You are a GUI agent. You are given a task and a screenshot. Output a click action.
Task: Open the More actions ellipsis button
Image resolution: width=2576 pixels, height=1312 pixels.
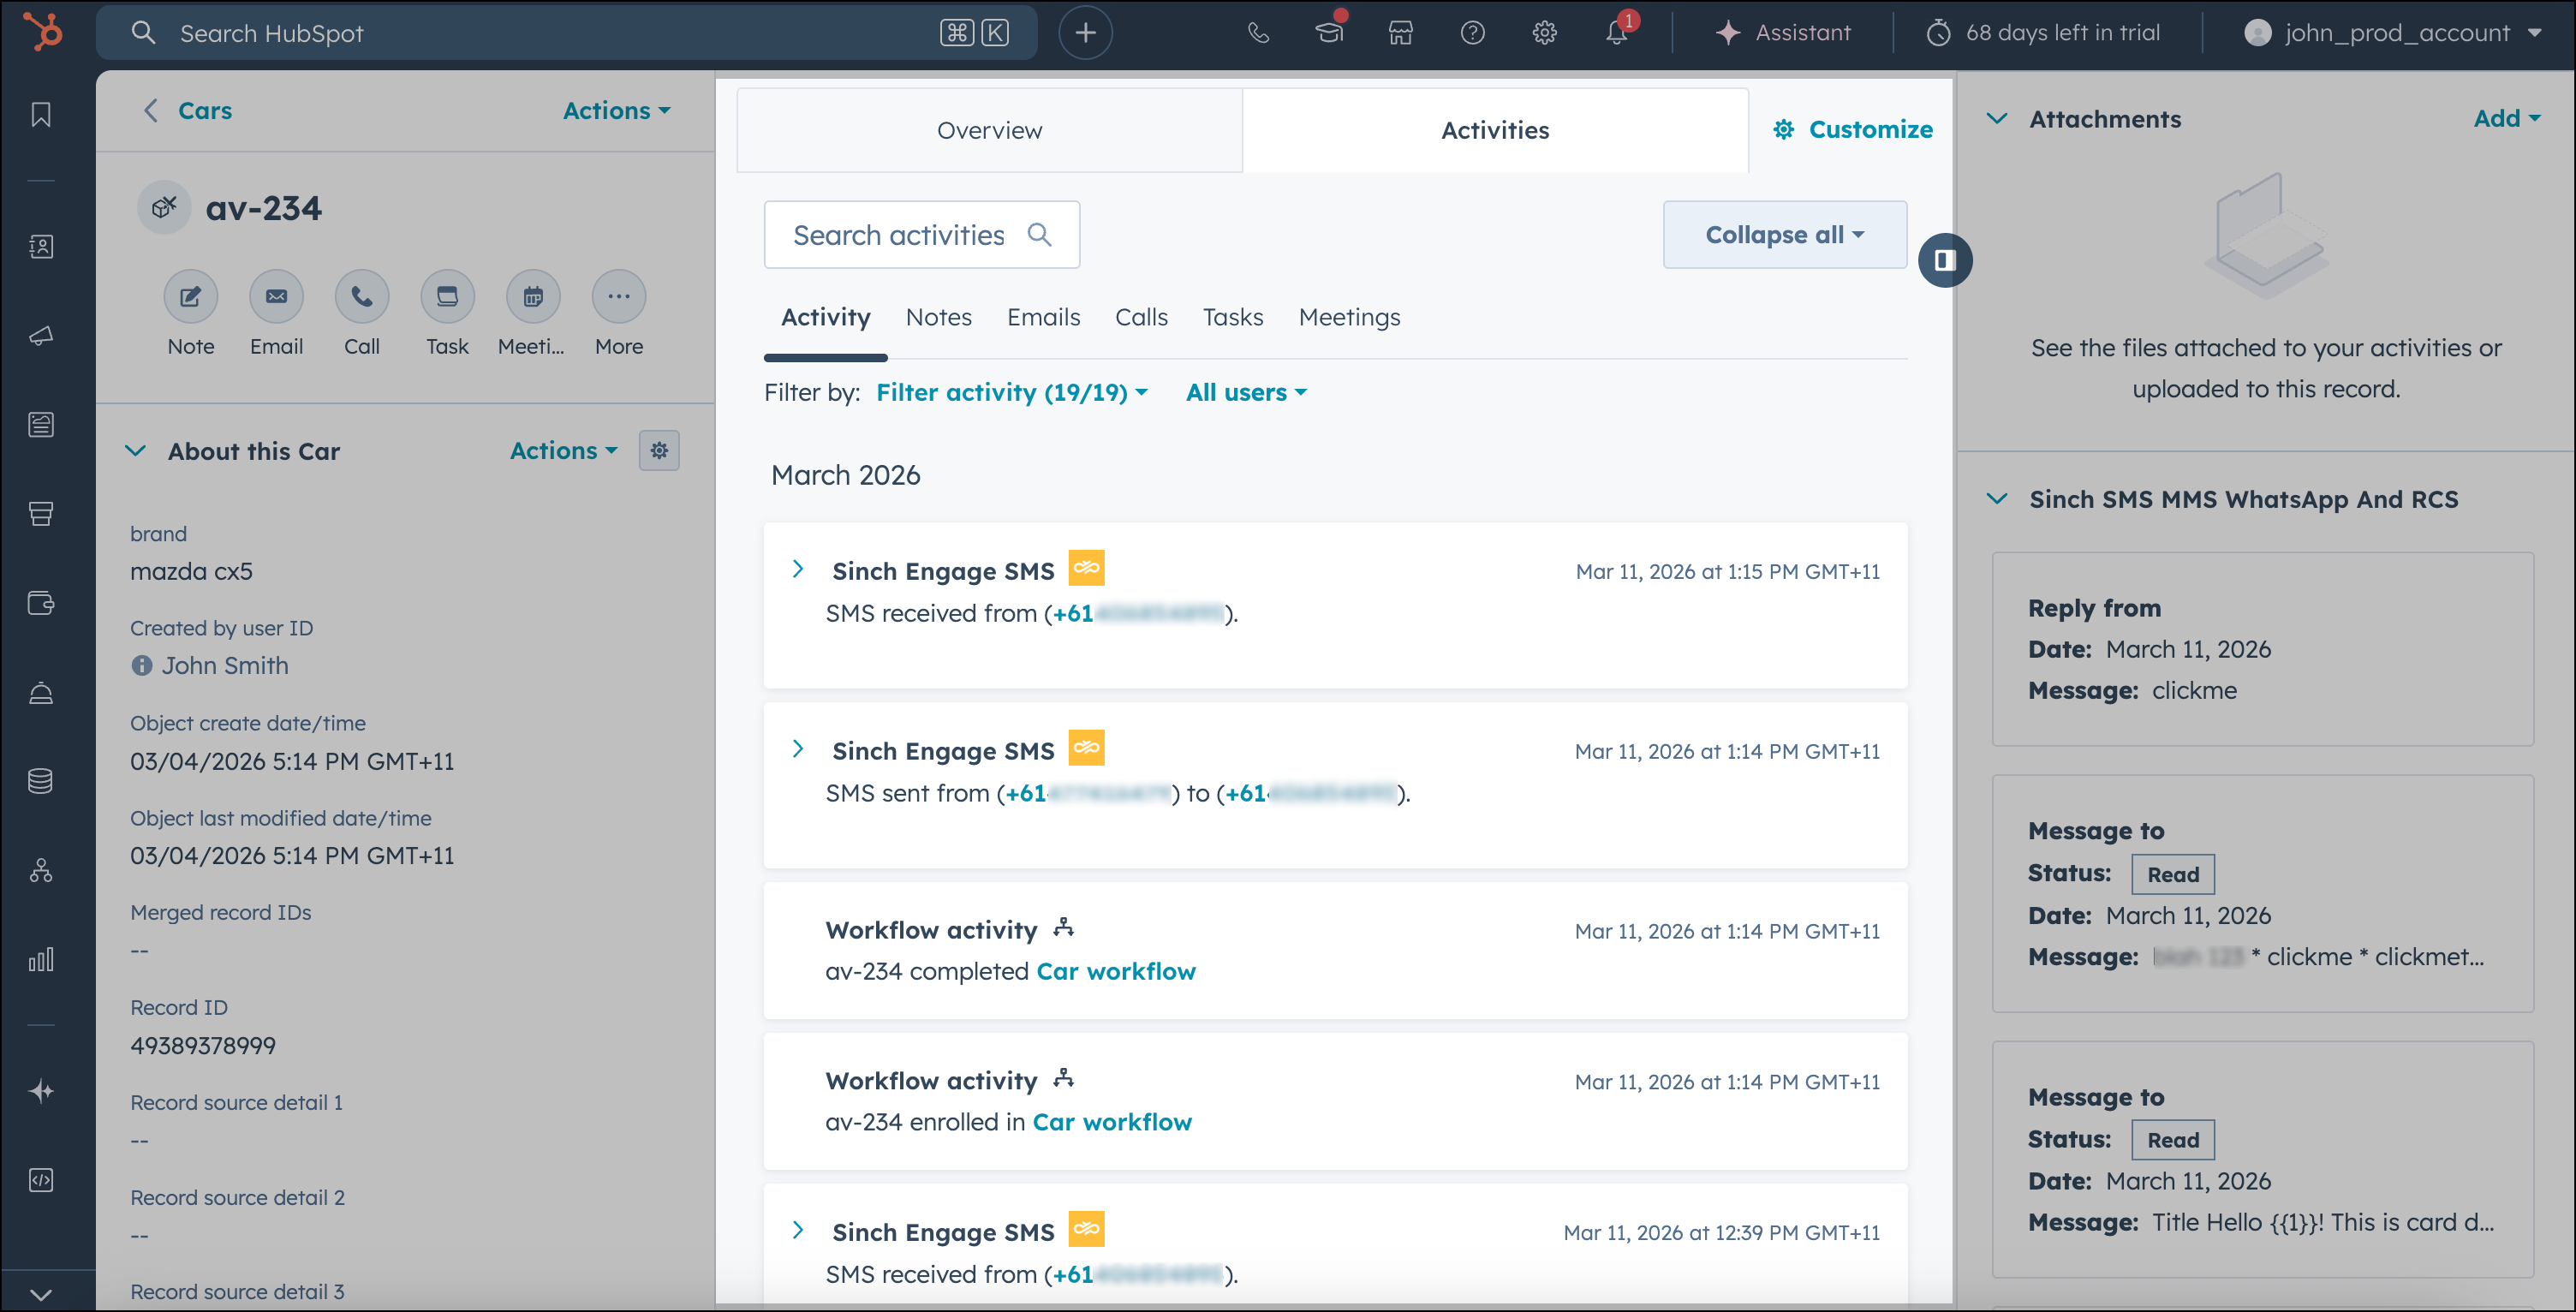pyautogui.click(x=619, y=296)
